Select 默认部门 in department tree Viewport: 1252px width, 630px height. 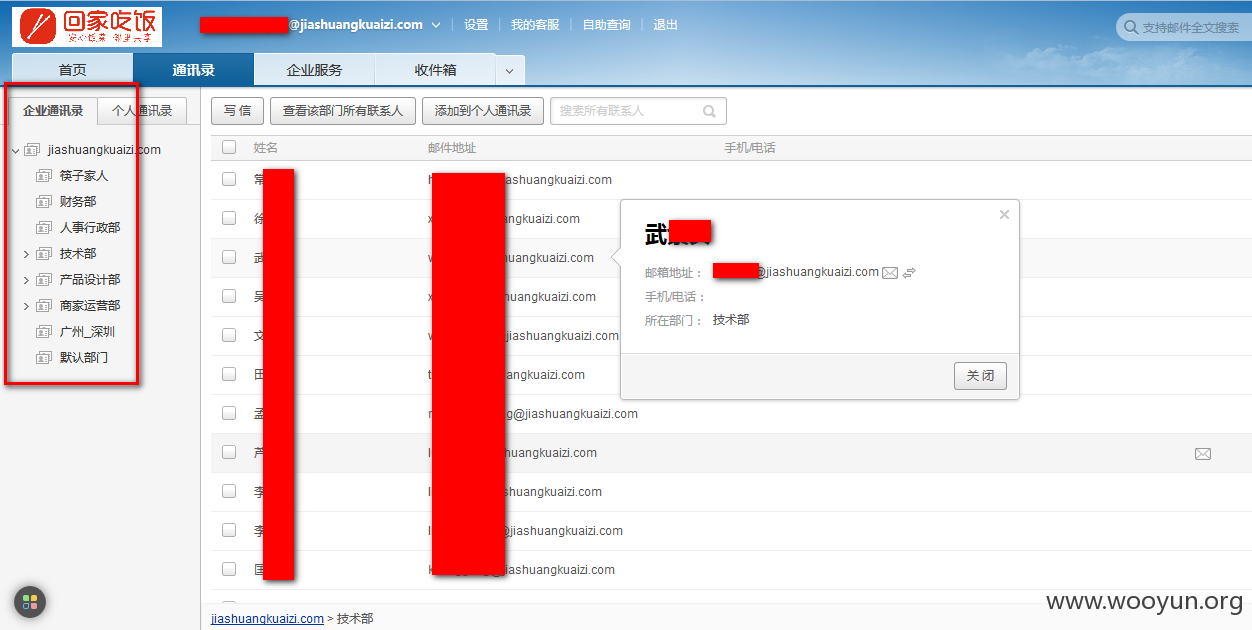[x=84, y=358]
